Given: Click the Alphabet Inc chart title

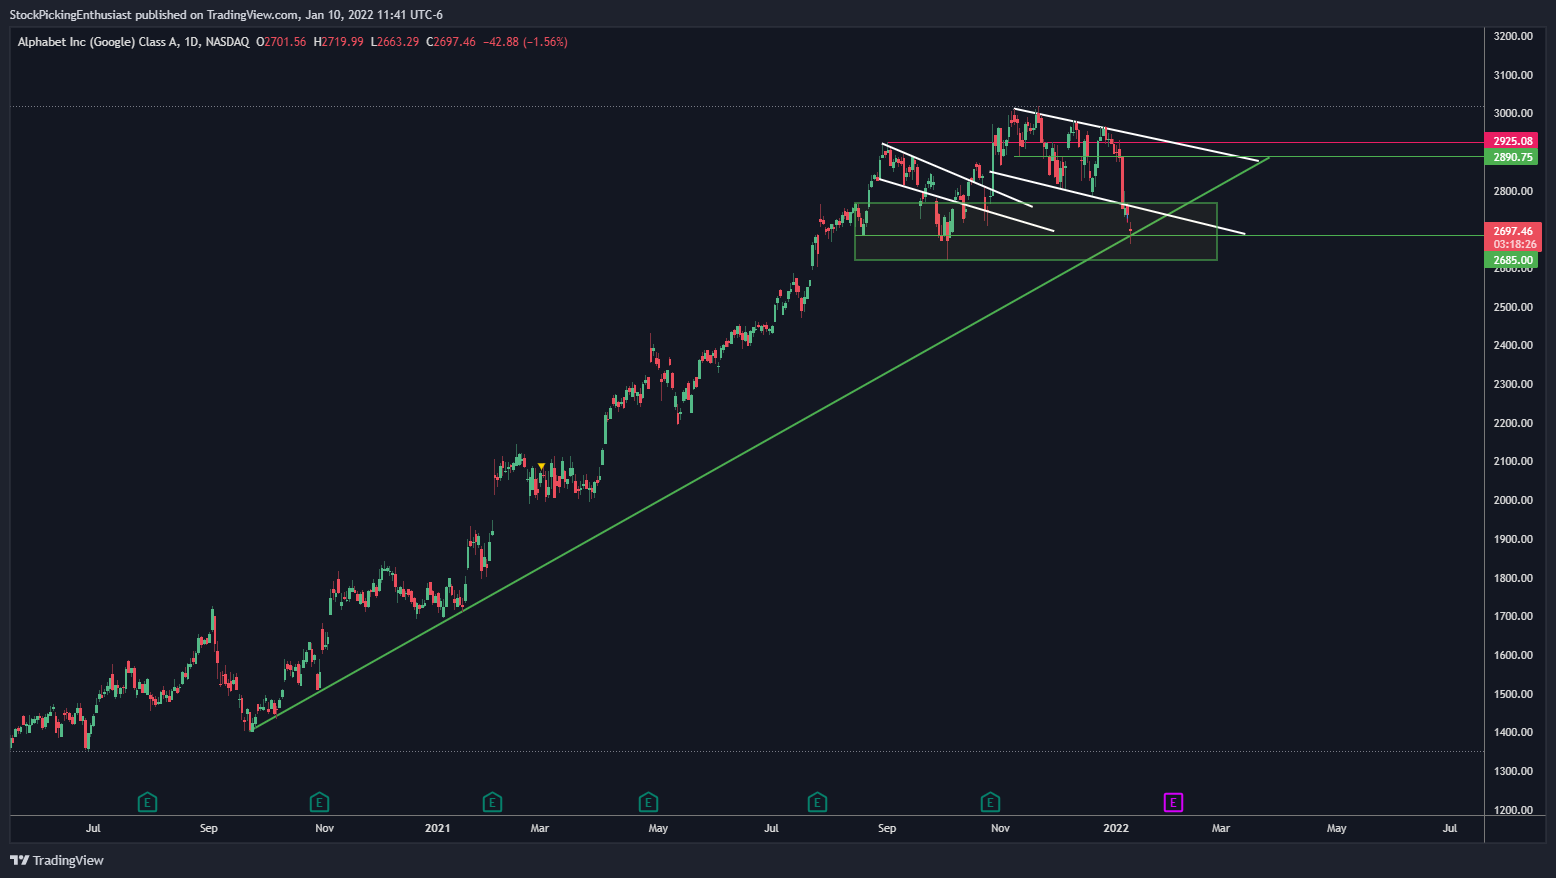Looking at the screenshot, I should click(133, 42).
